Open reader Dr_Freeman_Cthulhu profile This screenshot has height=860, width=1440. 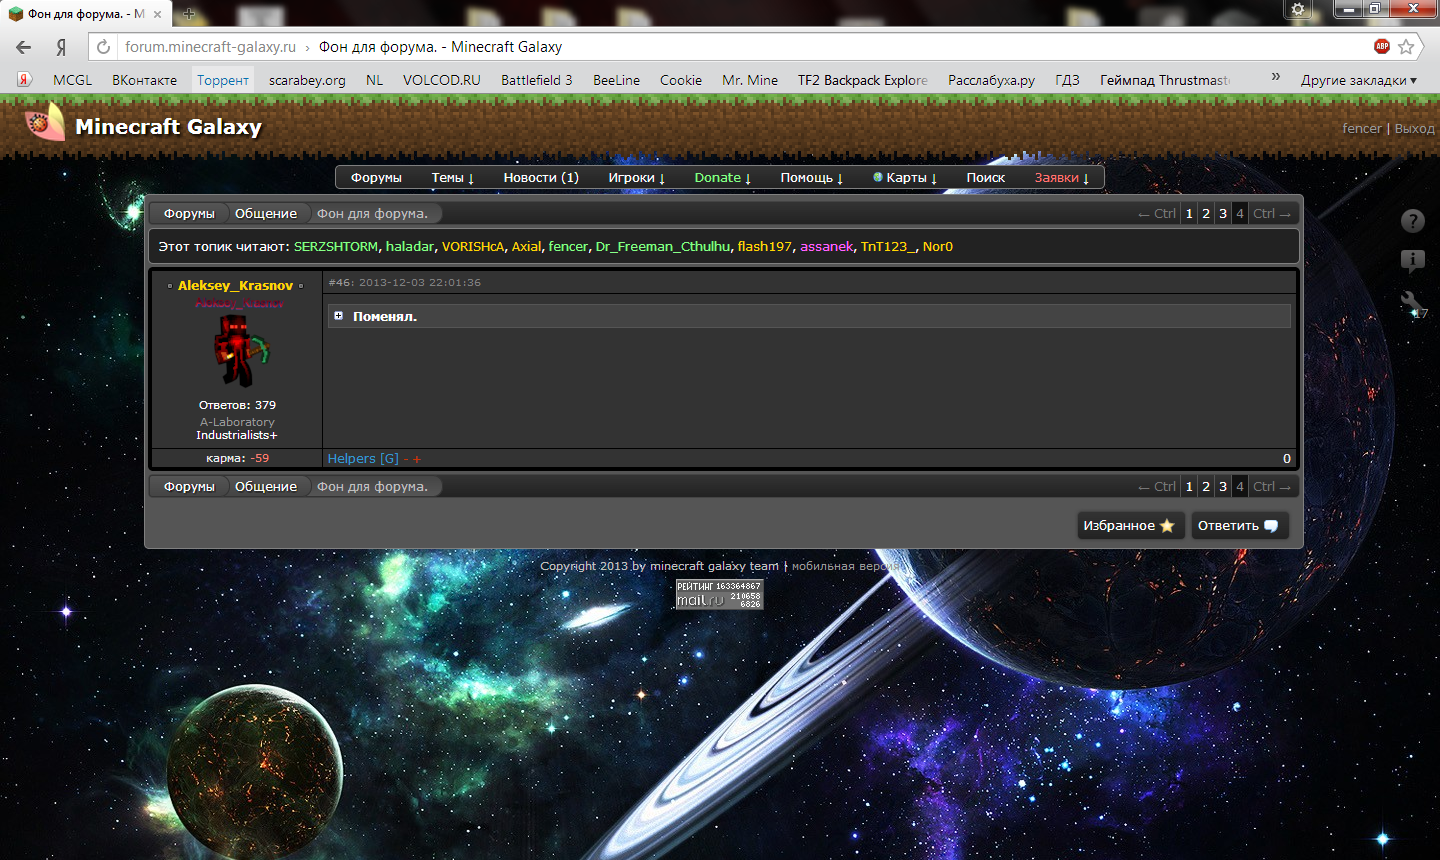point(663,246)
